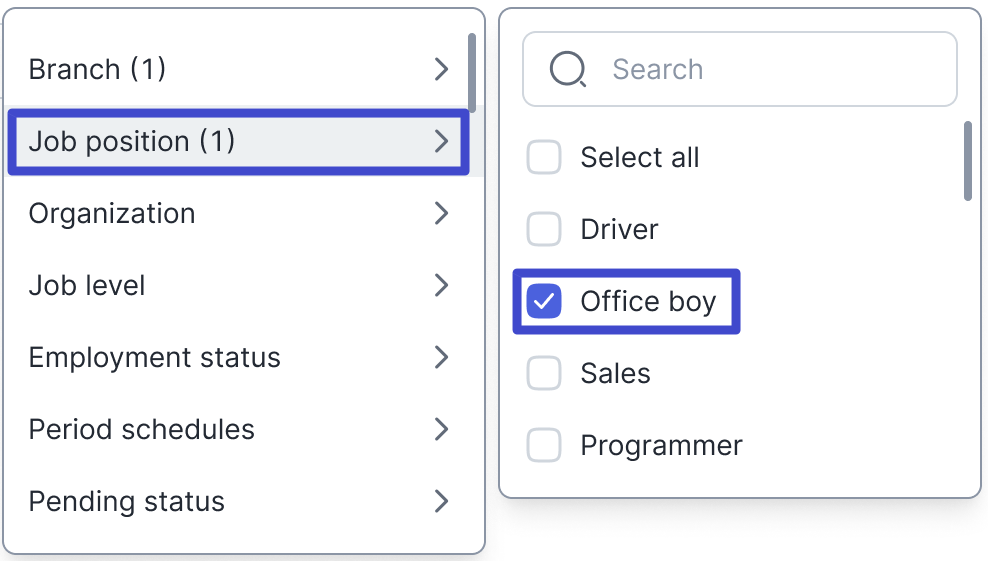Check the Sales checkbox
The width and height of the screenshot is (988, 561).
coord(544,373)
